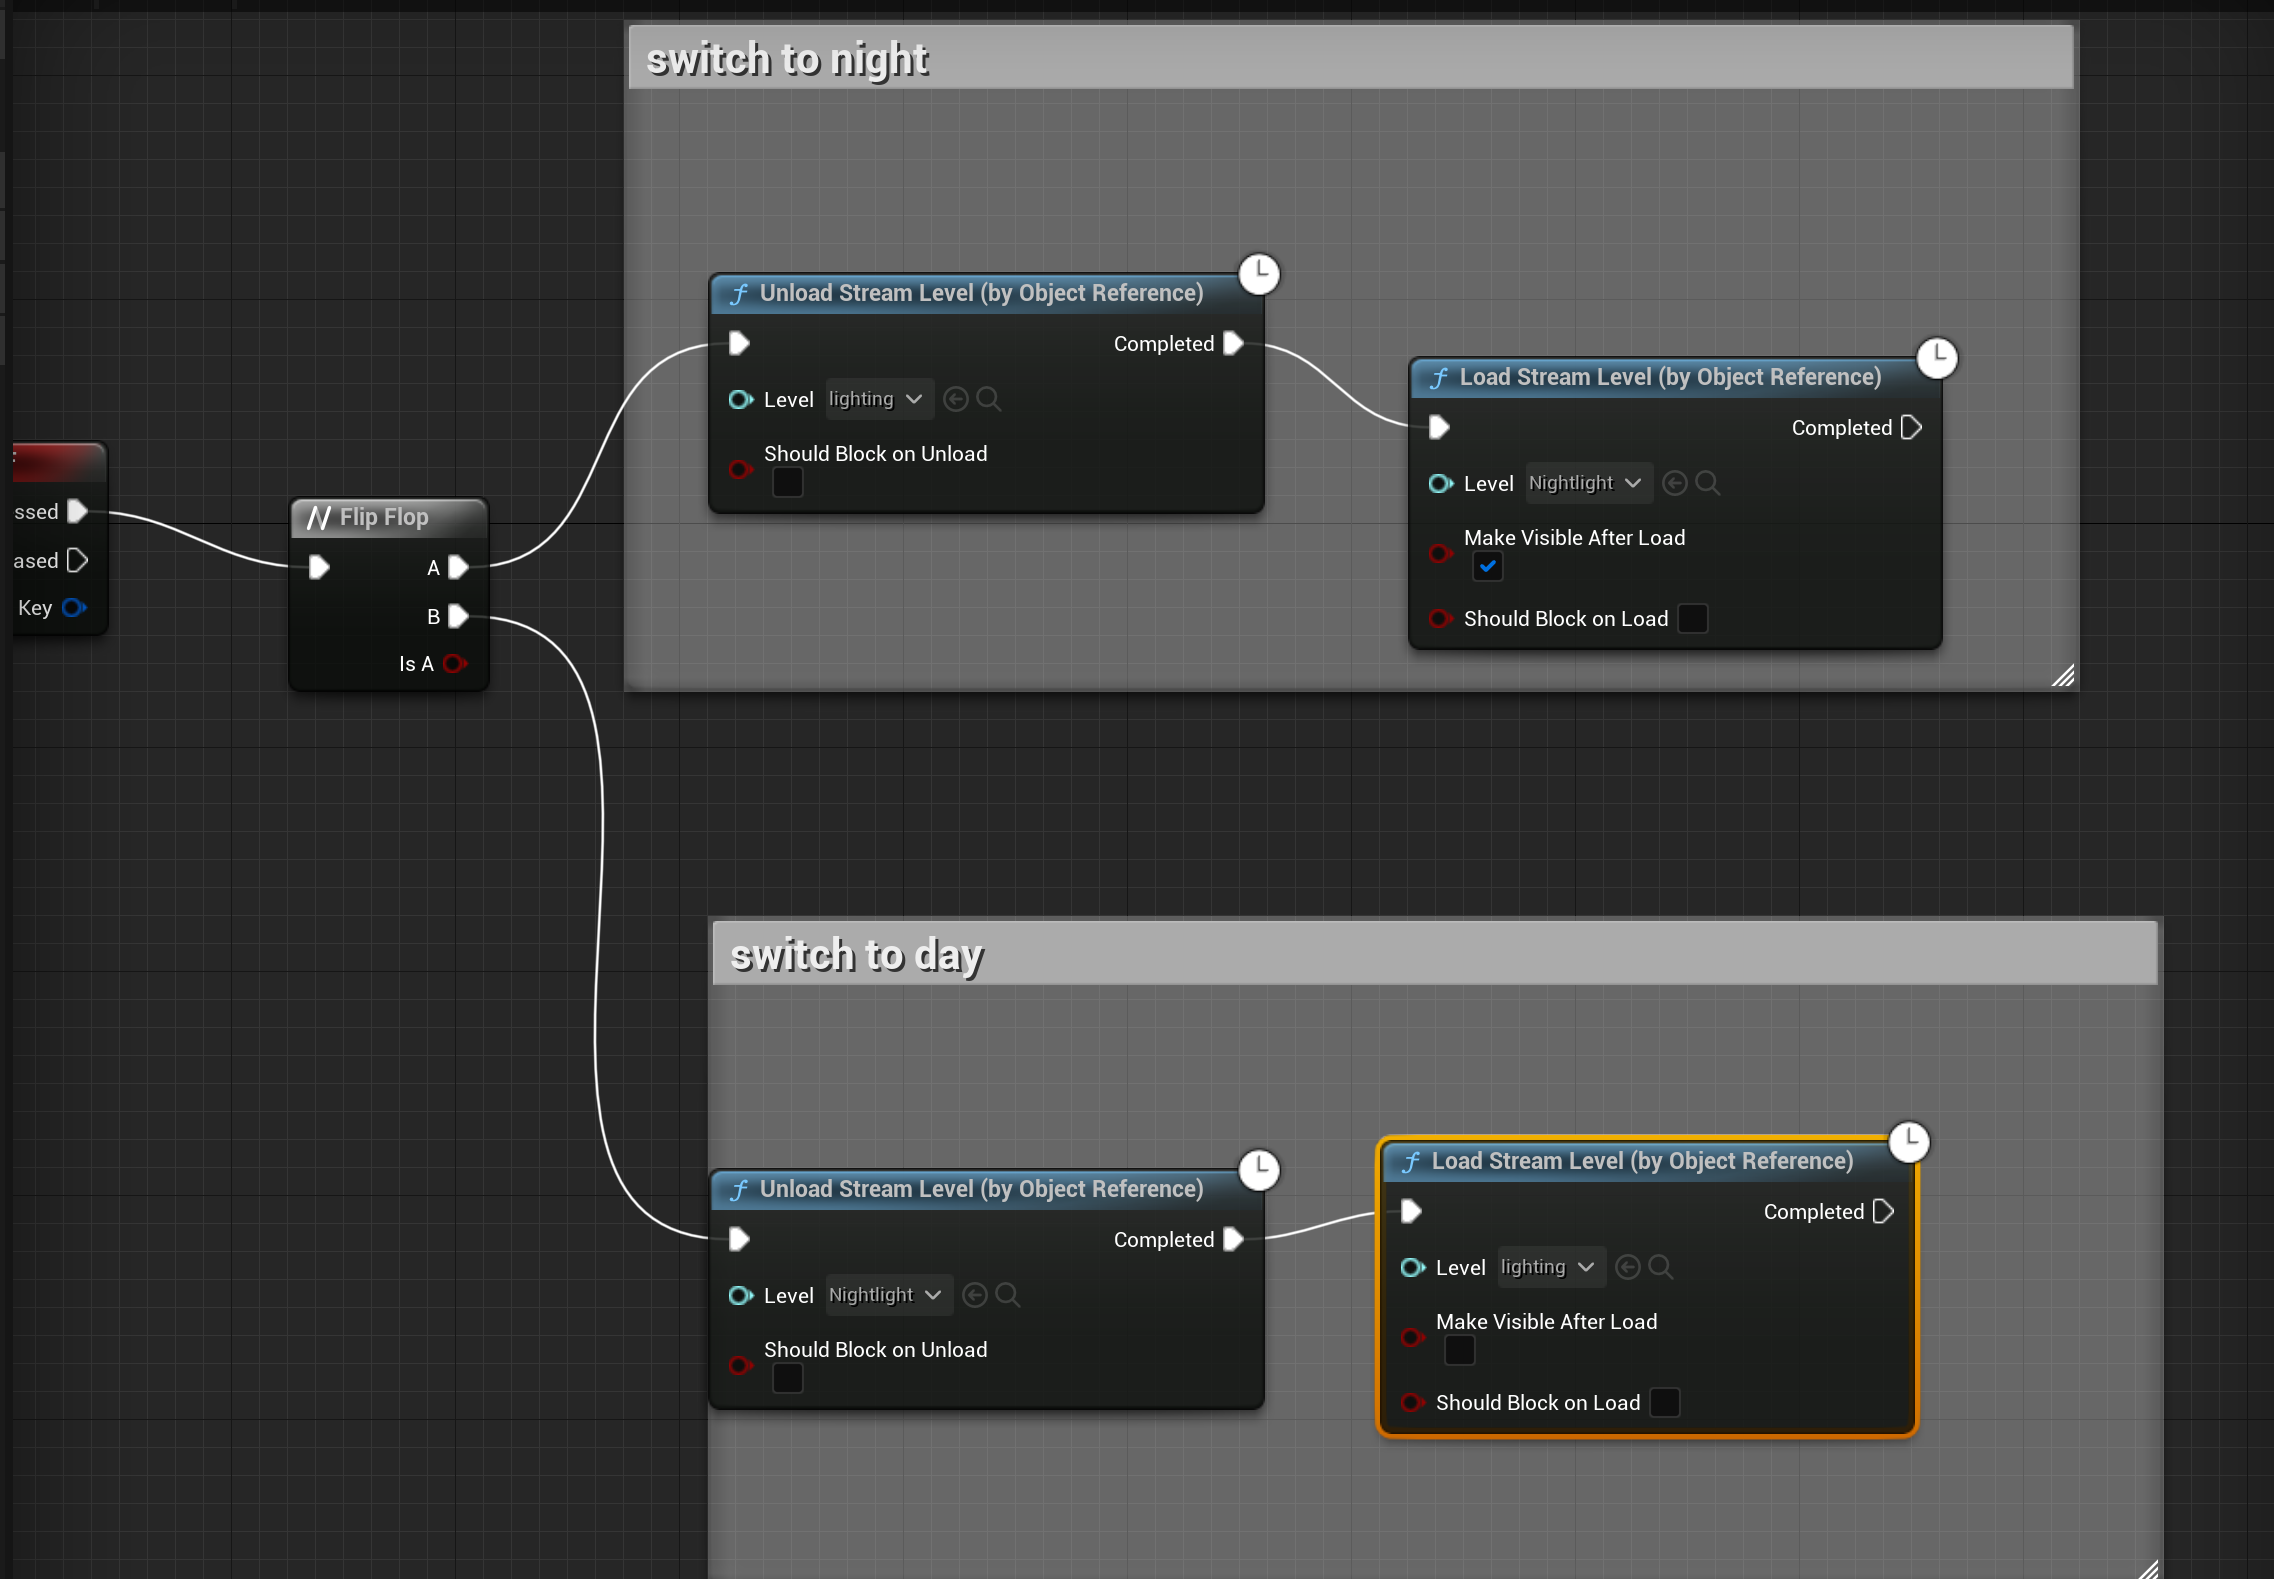
Task: Click Flip Flop node's B execution pin
Action: pos(458,616)
